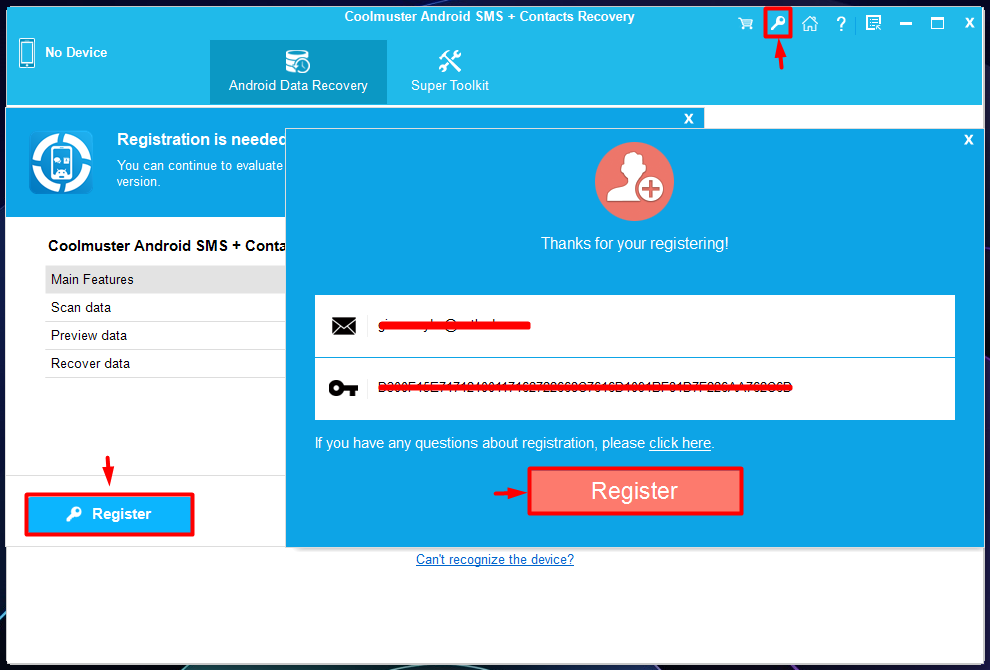This screenshot has height=670, width=990.
Task: Select the Scan data feature row
Action: pyautogui.click(x=165, y=308)
